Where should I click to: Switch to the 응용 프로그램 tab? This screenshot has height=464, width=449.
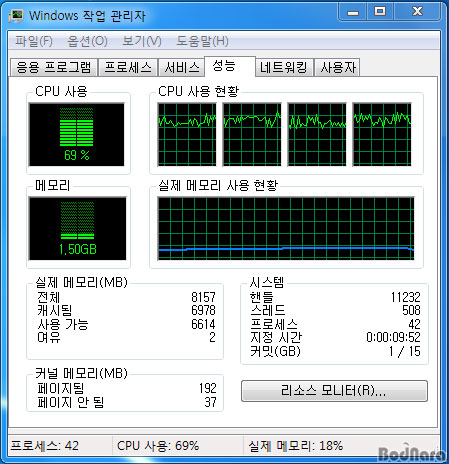tap(54, 67)
